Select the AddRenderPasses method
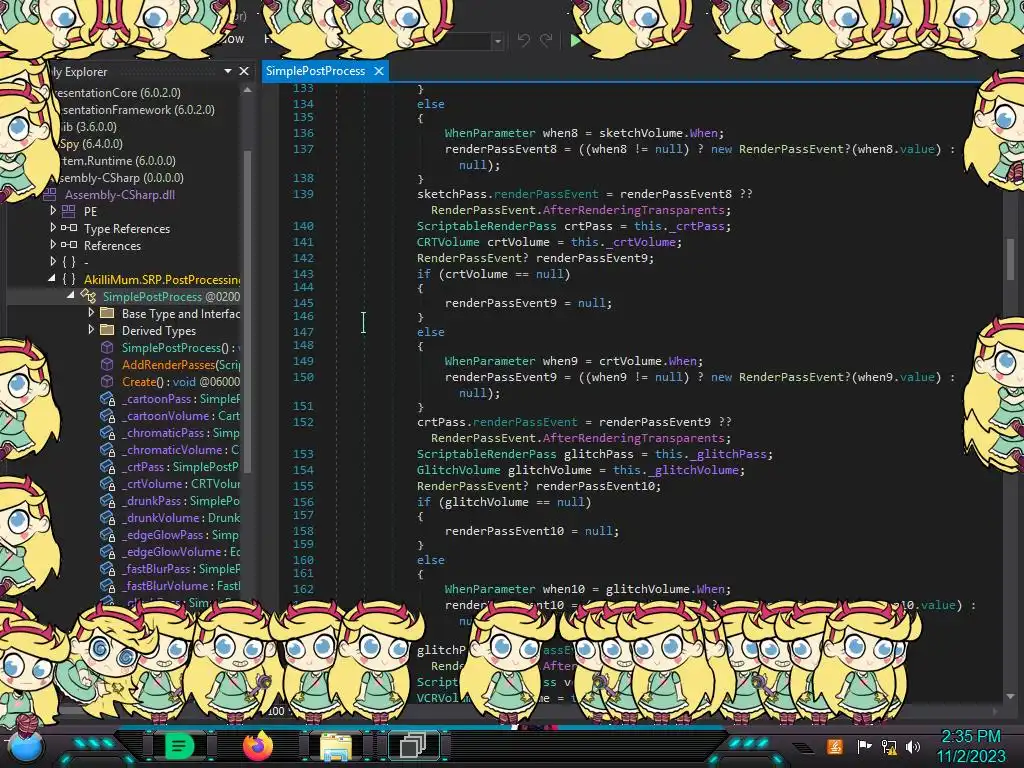This screenshot has height=768, width=1024. 180,364
